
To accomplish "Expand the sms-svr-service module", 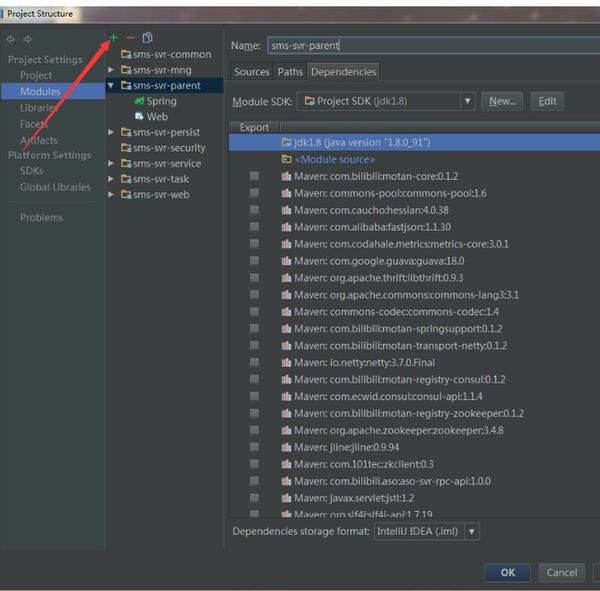I will [111, 163].
